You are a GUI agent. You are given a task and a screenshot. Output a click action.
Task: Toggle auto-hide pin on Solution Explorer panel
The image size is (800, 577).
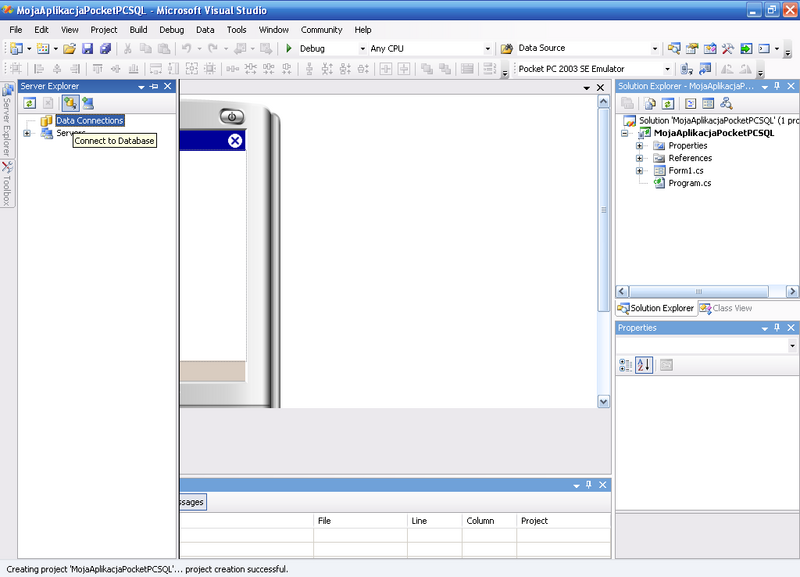tap(777, 86)
